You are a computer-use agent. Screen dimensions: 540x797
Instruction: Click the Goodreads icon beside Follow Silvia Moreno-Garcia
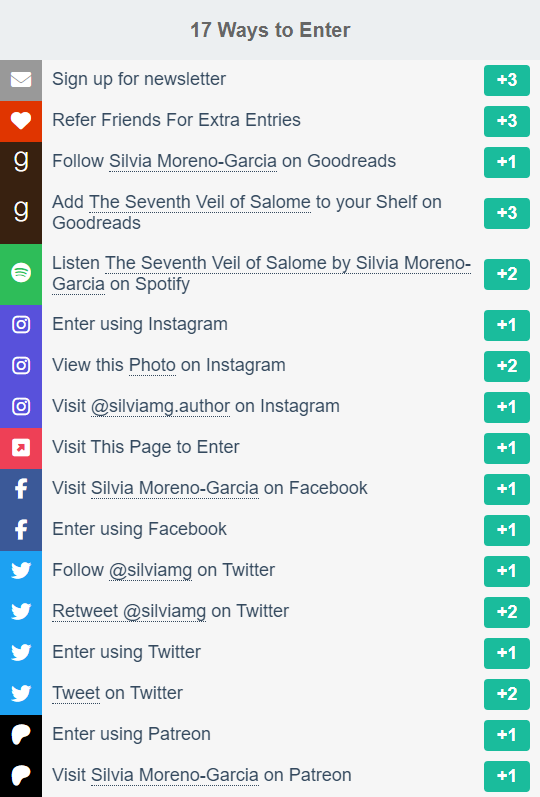point(21,162)
